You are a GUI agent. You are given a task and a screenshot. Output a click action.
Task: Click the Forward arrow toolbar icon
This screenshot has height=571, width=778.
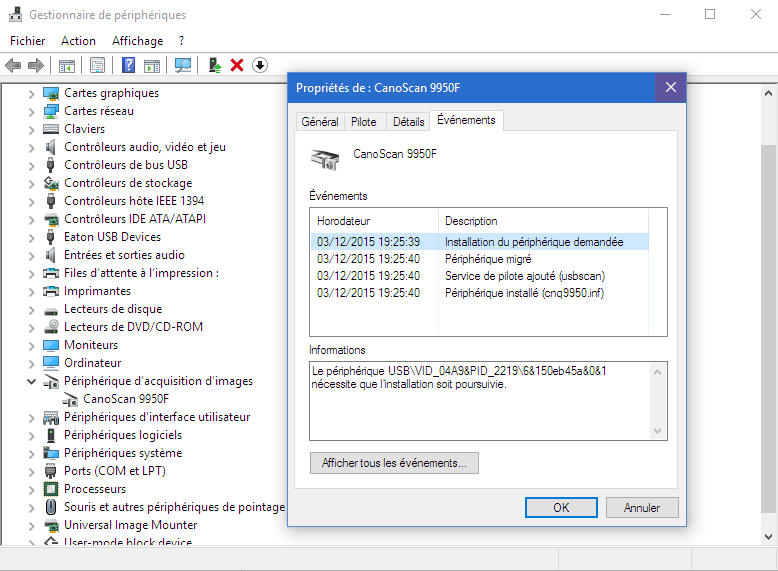pos(36,65)
